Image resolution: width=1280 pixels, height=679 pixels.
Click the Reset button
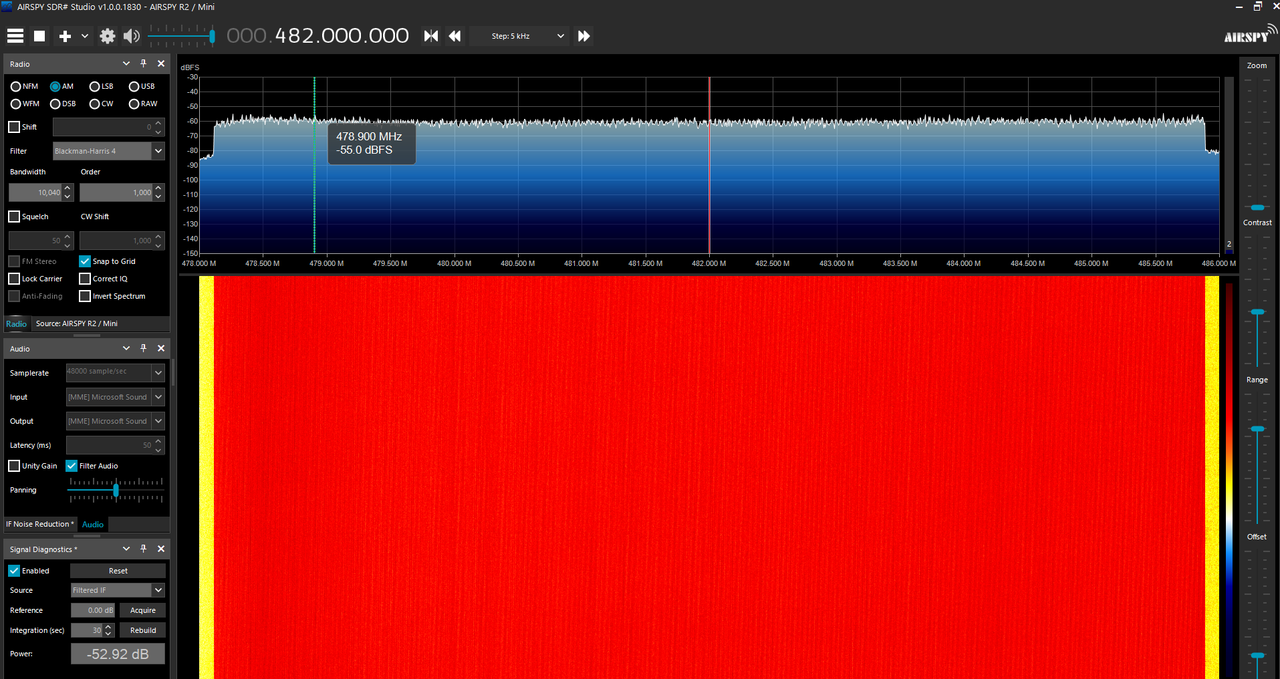[x=118, y=571]
